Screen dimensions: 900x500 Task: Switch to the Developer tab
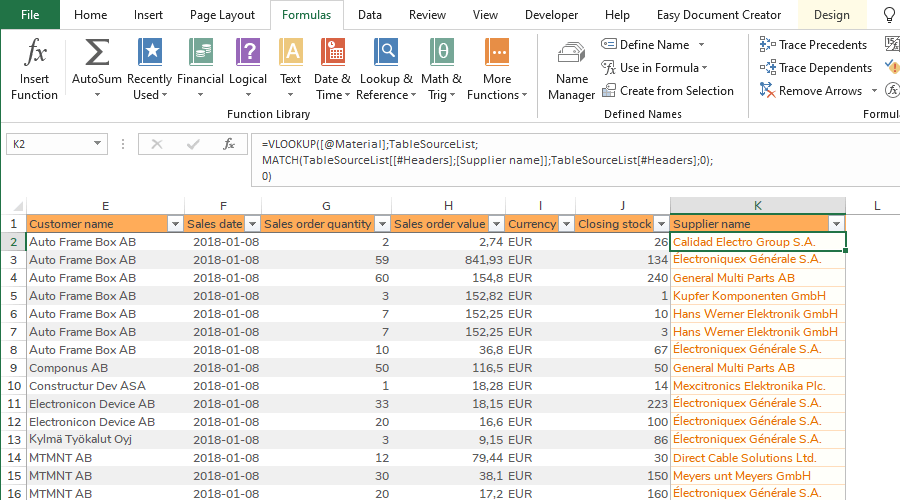[552, 15]
